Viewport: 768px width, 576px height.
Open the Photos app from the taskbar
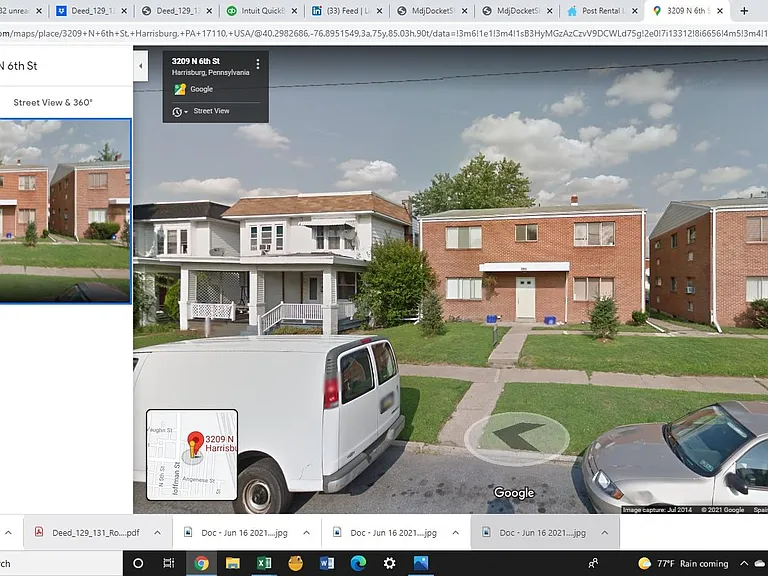point(421,563)
